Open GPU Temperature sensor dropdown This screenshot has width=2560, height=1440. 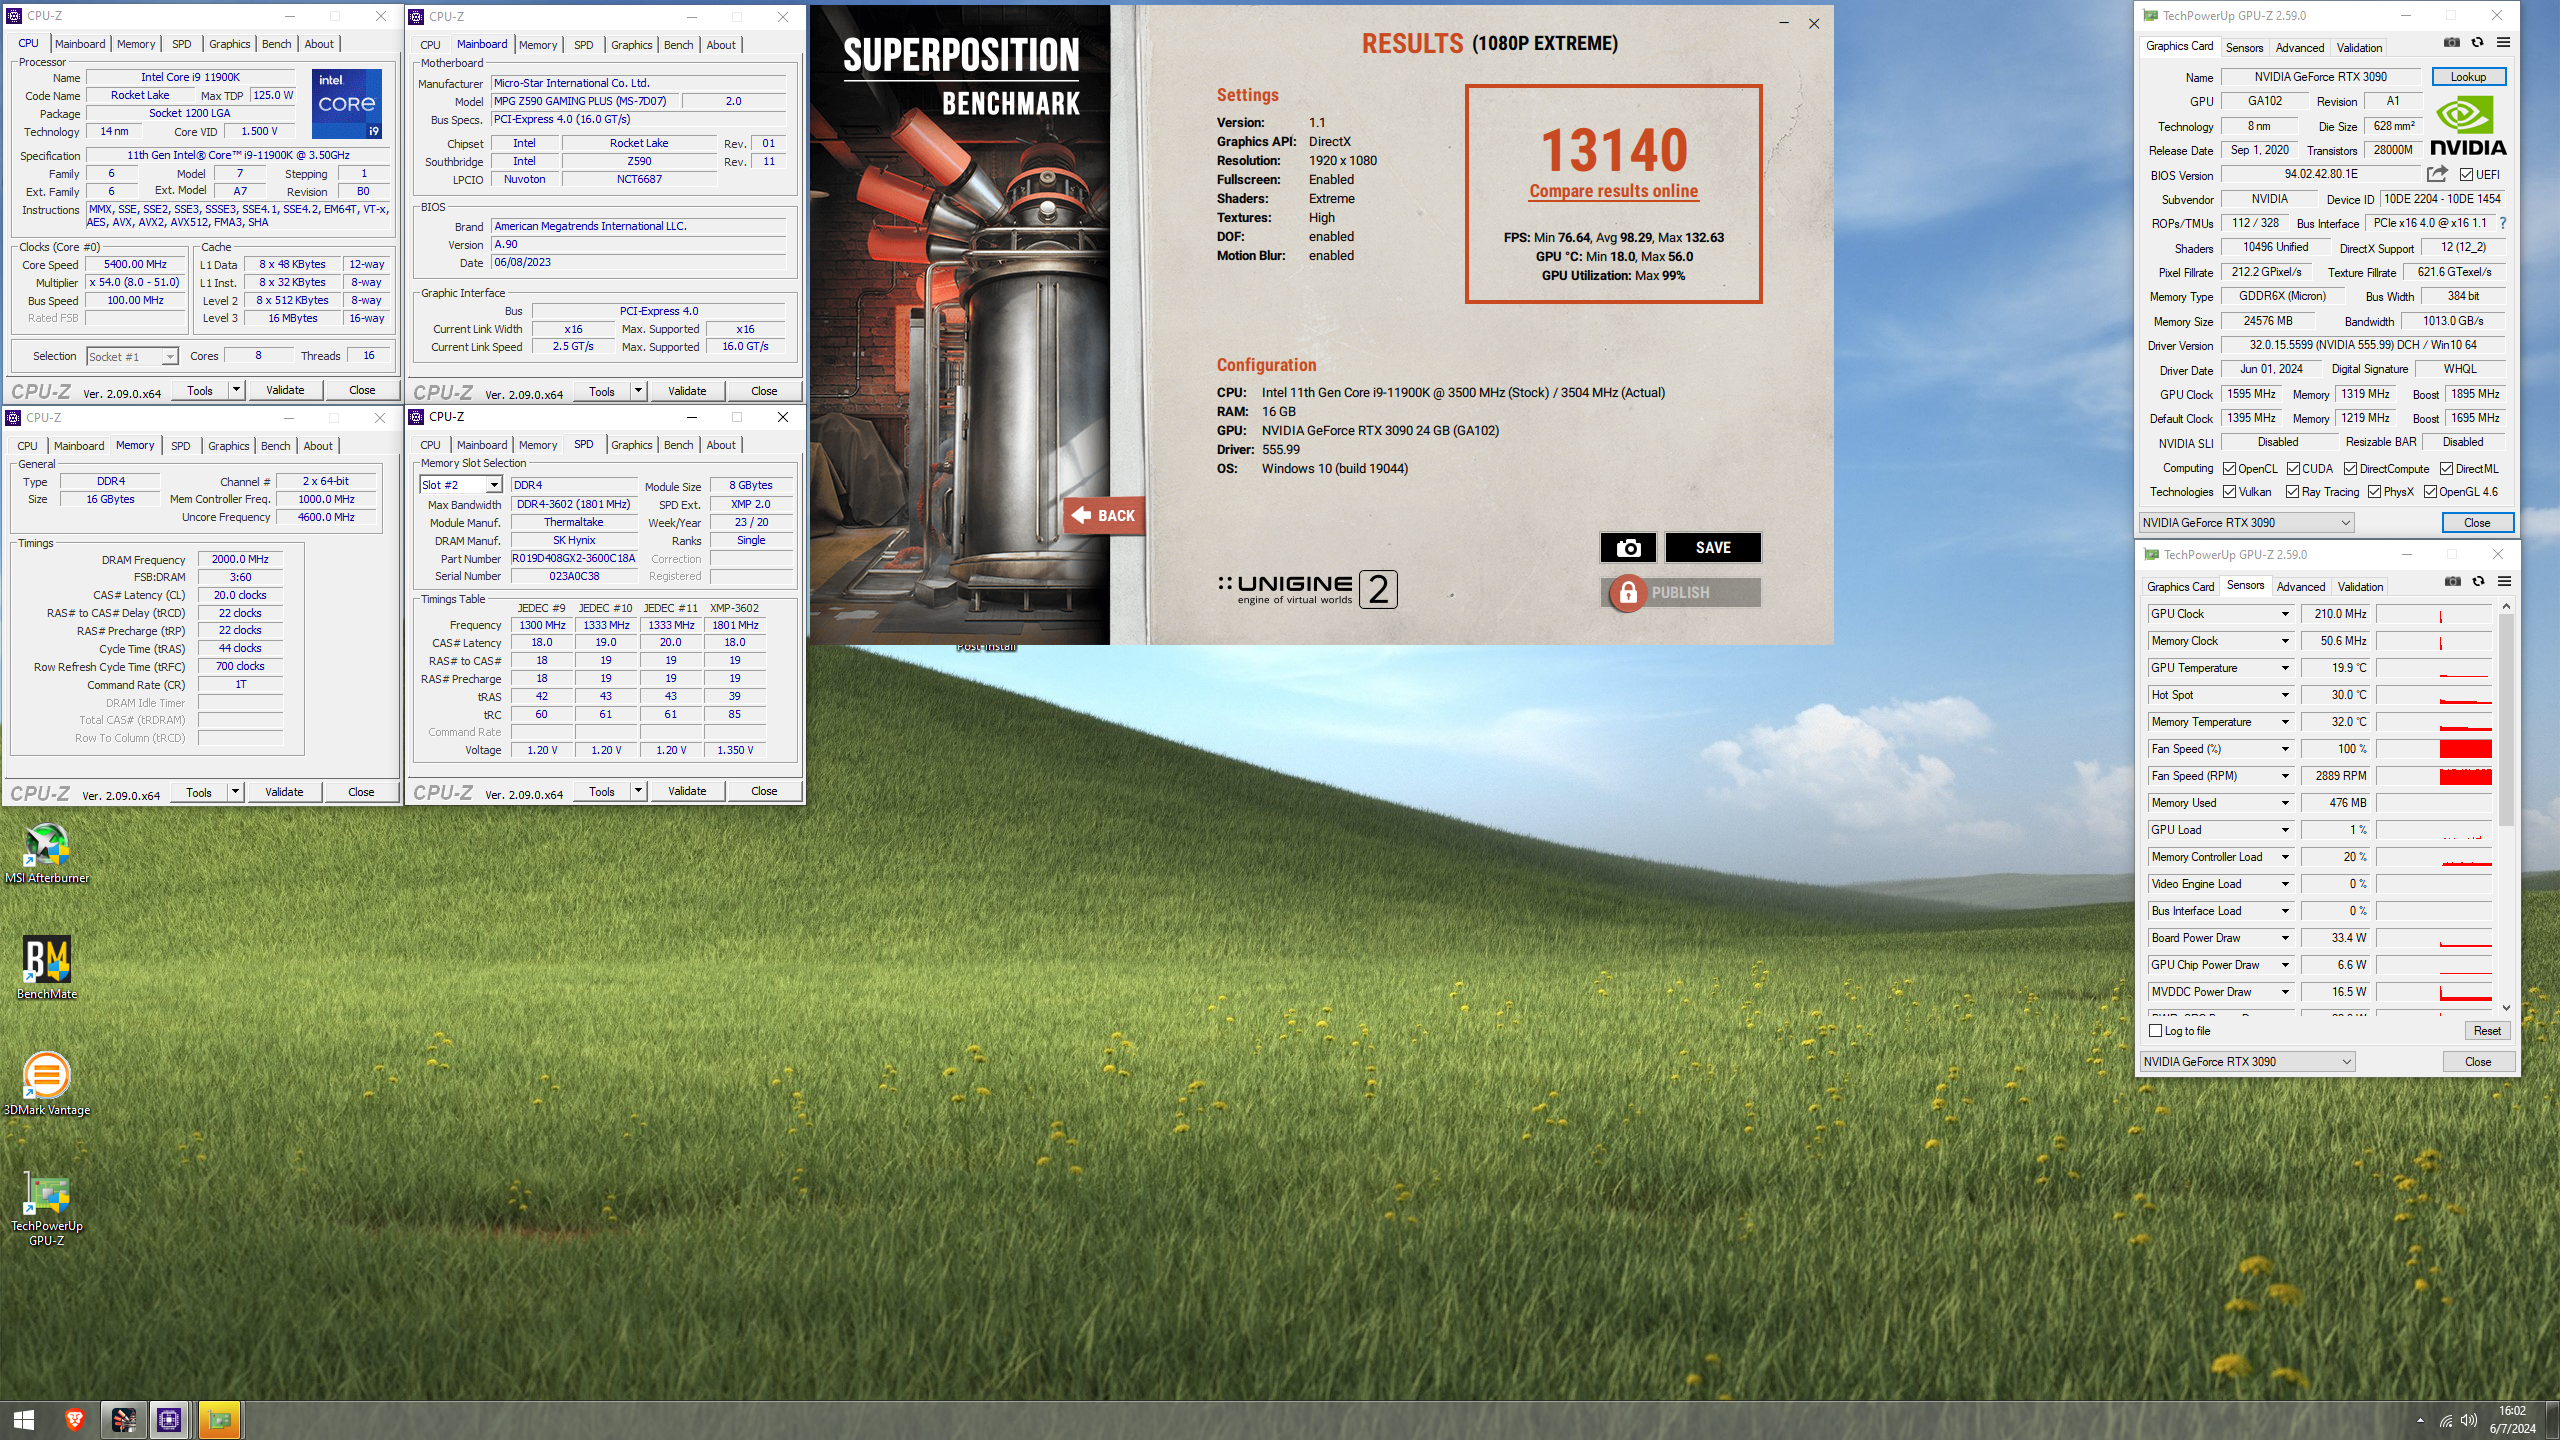tap(2285, 668)
